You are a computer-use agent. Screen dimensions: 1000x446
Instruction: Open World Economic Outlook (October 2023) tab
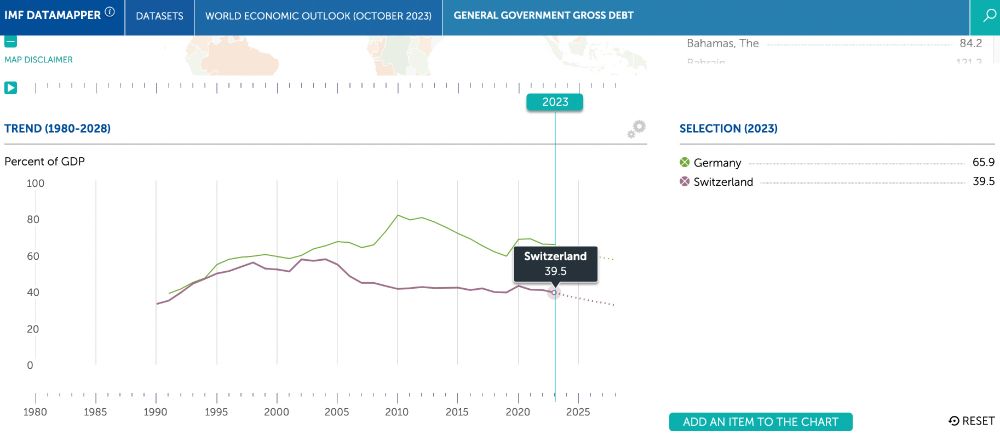tap(318, 15)
